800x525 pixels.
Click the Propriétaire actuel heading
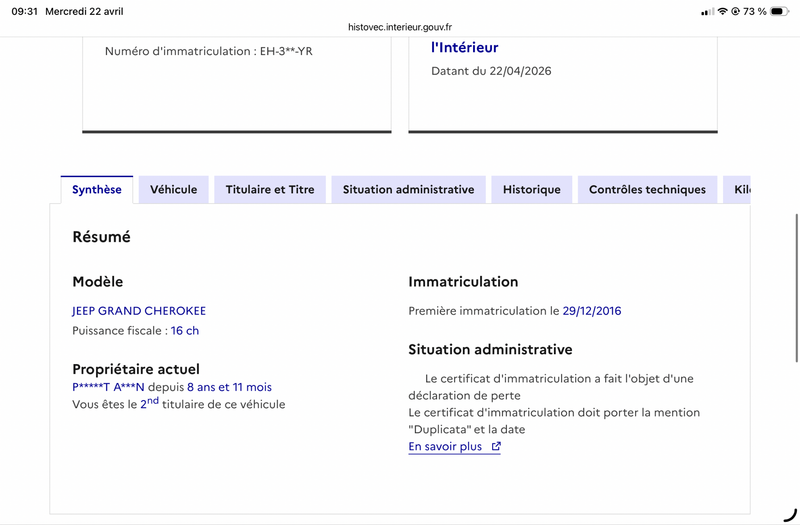(x=136, y=369)
